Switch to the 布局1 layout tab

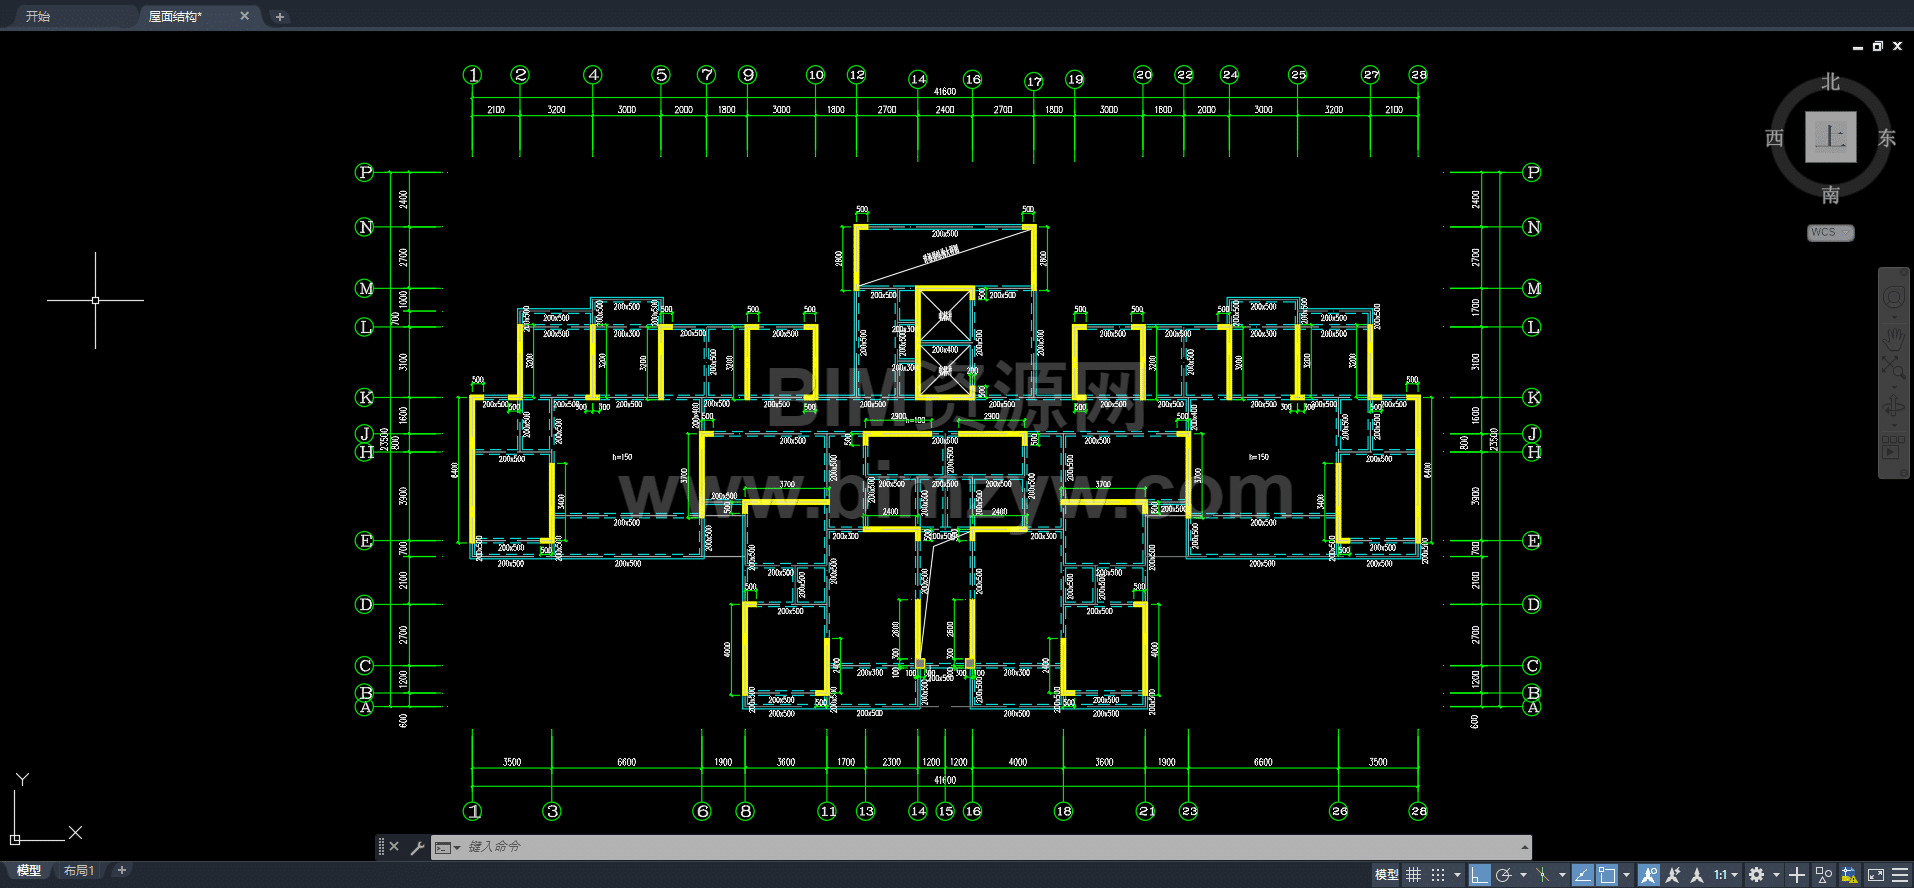(x=79, y=871)
